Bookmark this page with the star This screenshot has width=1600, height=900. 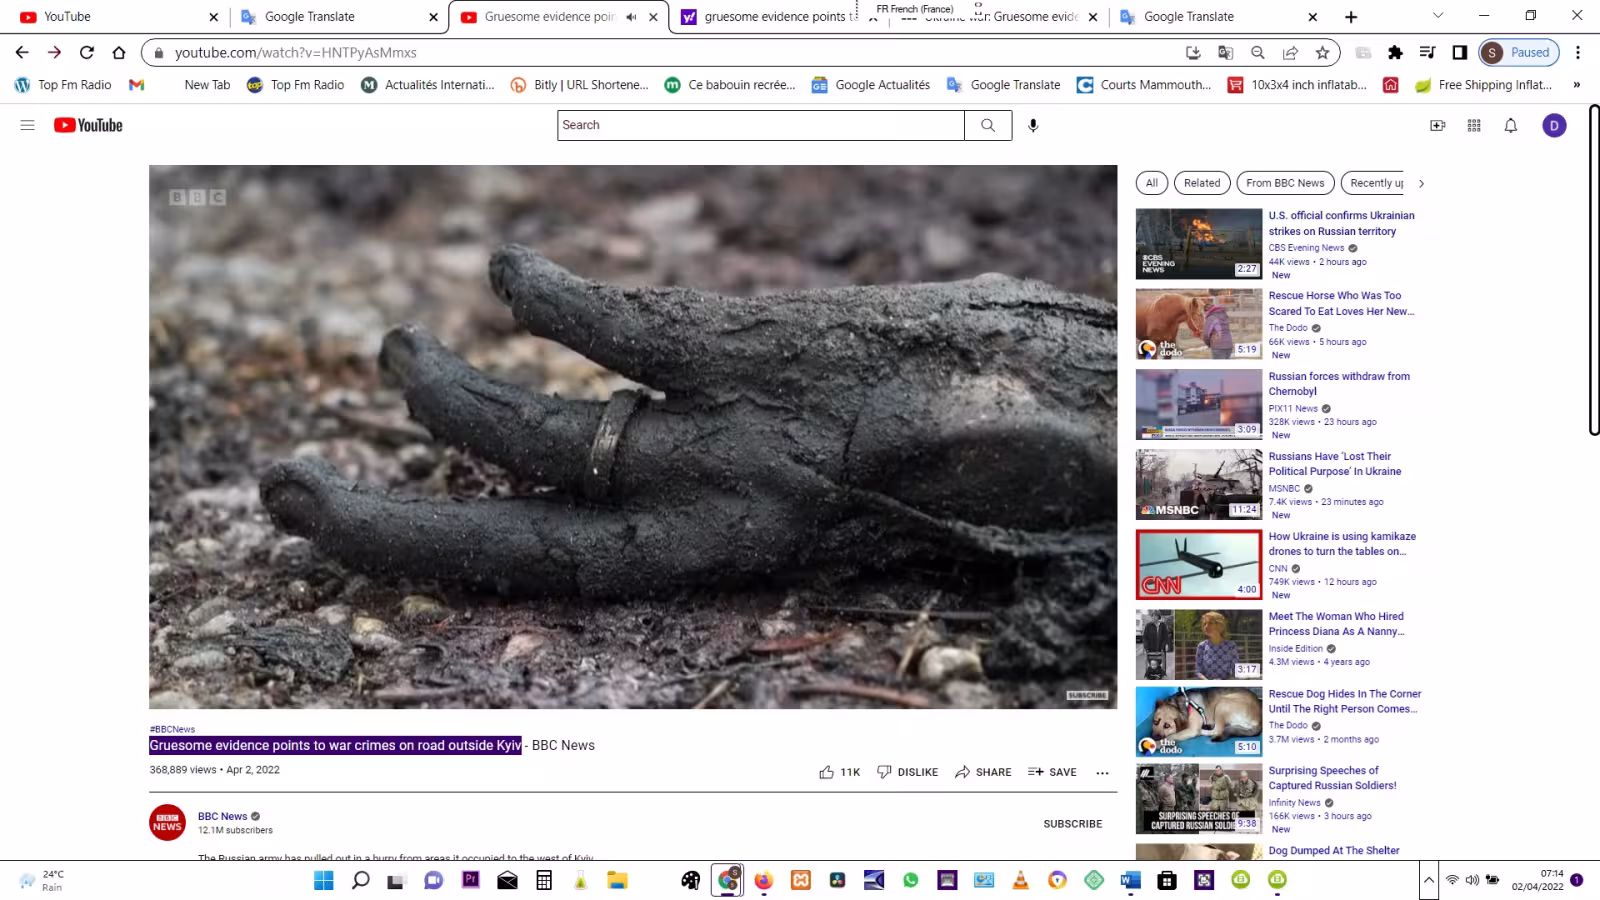(1322, 52)
